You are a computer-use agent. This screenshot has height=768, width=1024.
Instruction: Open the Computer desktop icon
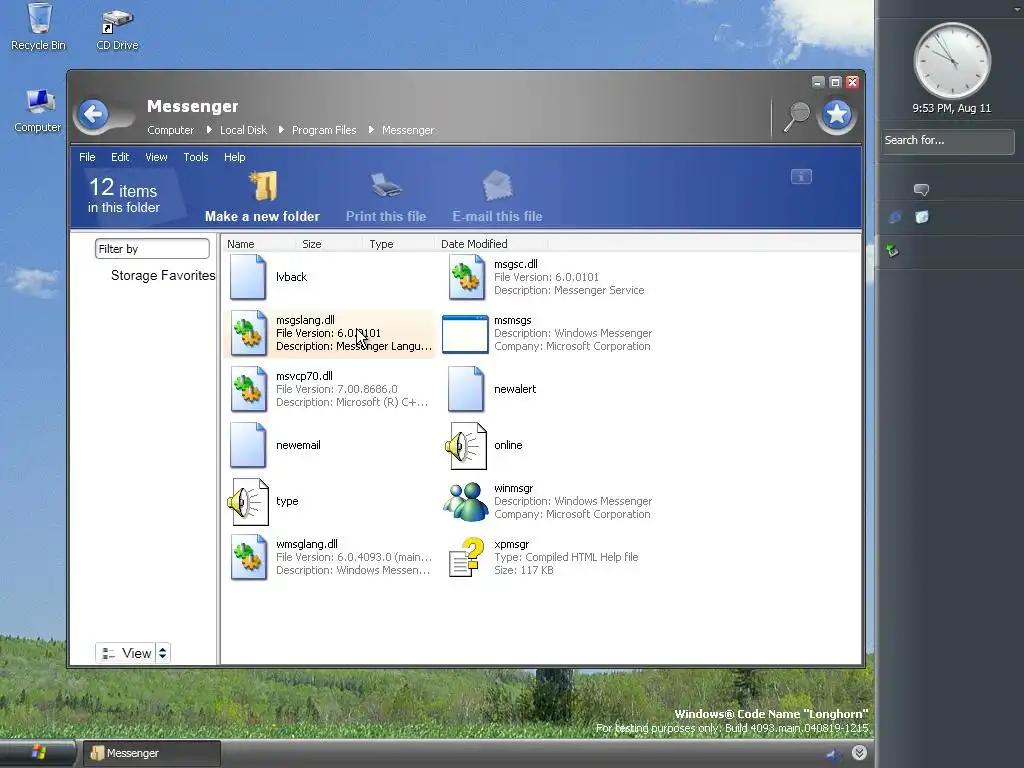pos(40,102)
